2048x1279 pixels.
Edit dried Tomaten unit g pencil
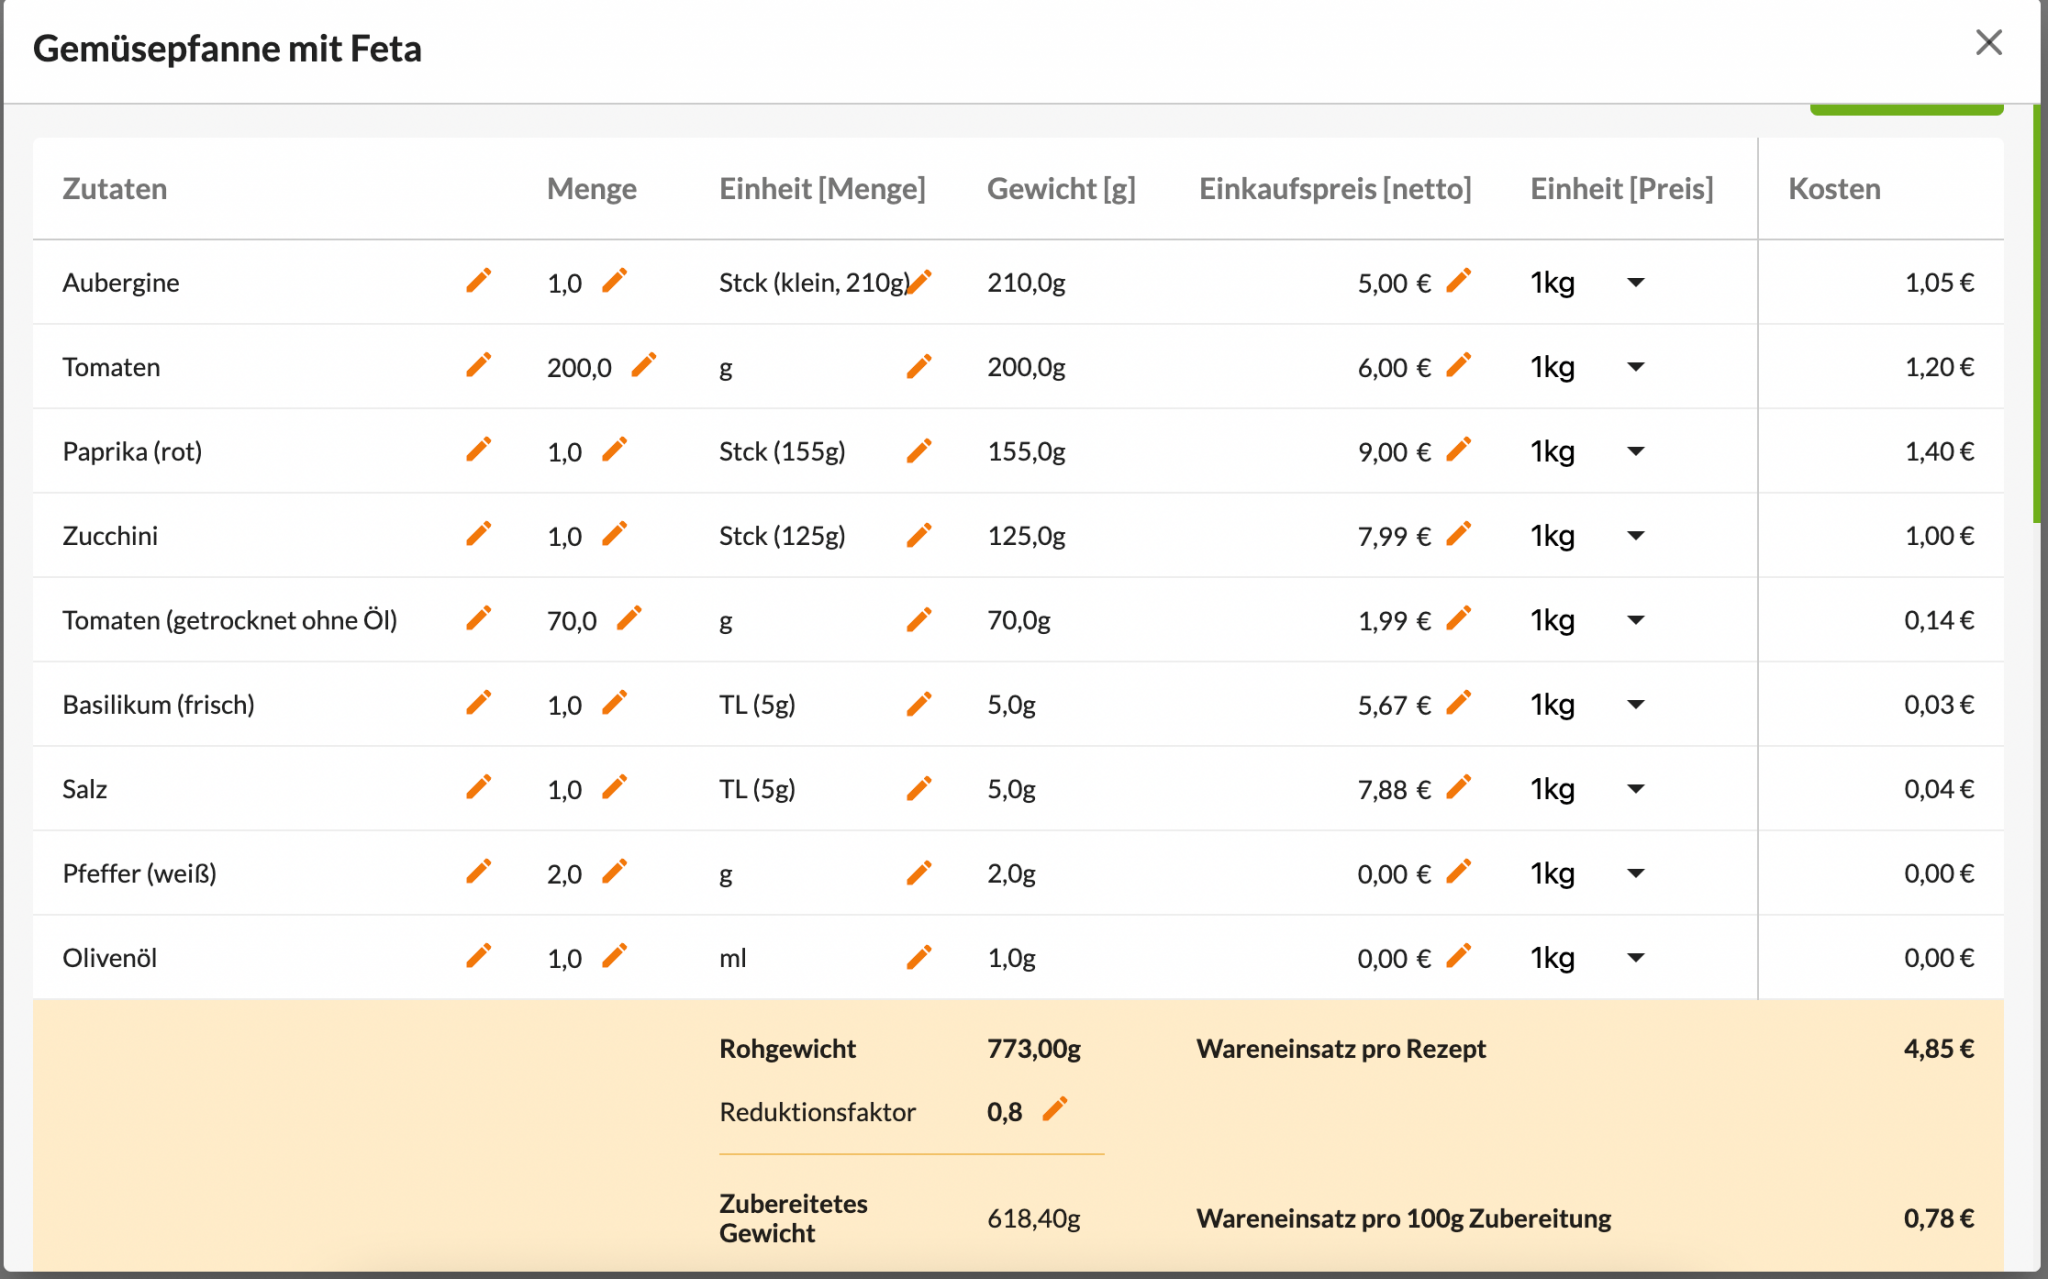[x=919, y=620]
